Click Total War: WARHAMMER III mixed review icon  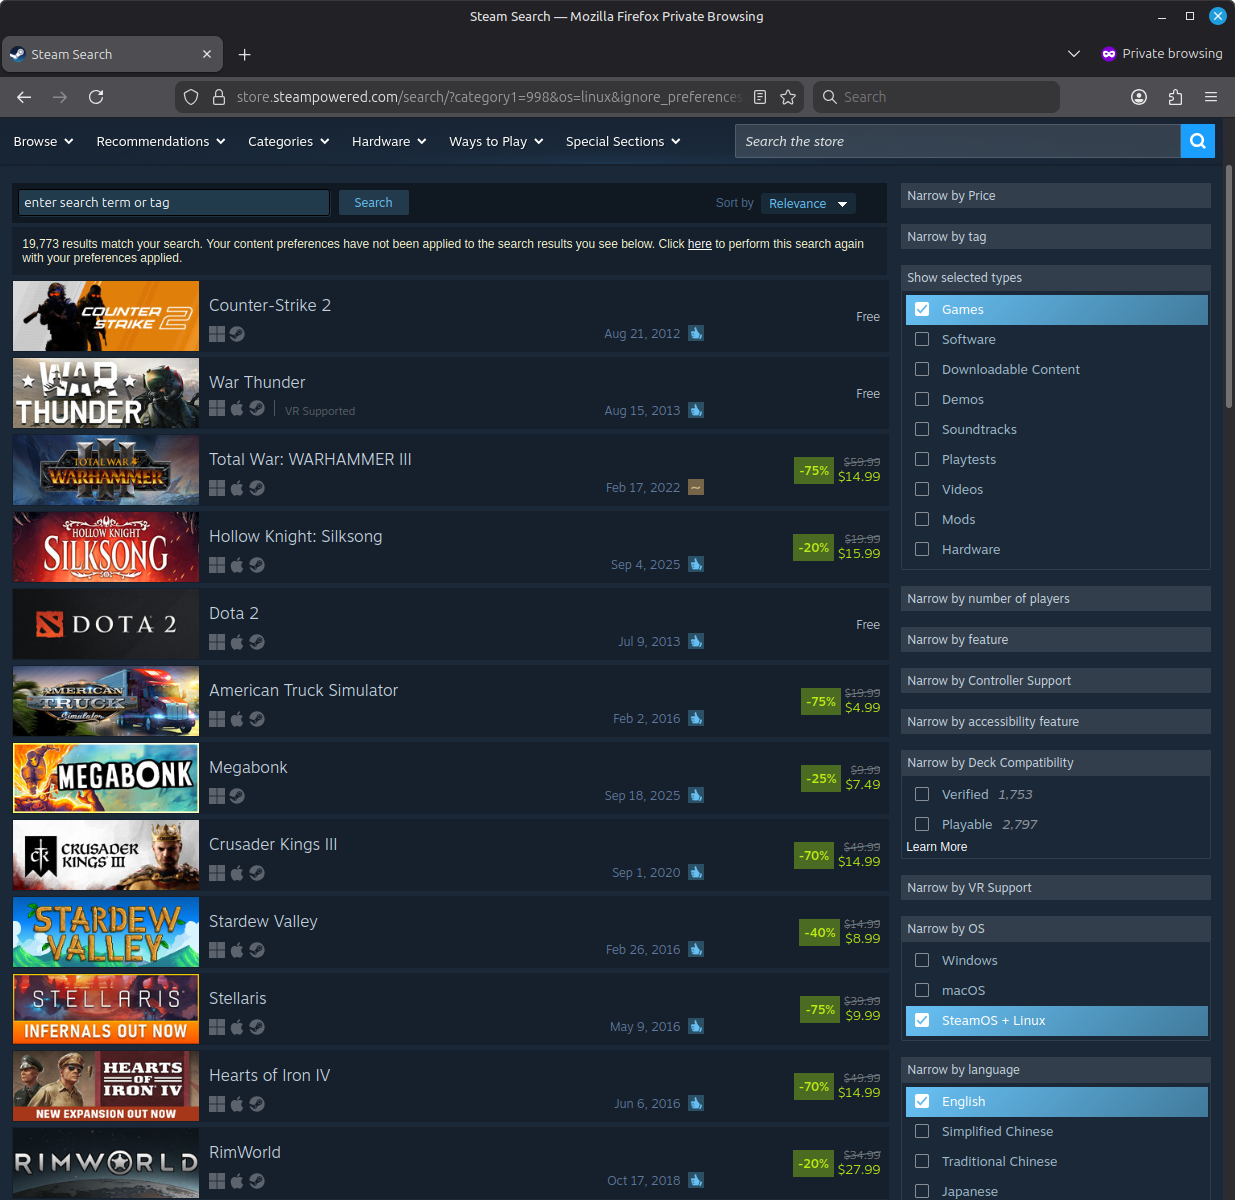pyautogui.click(x=696, y=487)
